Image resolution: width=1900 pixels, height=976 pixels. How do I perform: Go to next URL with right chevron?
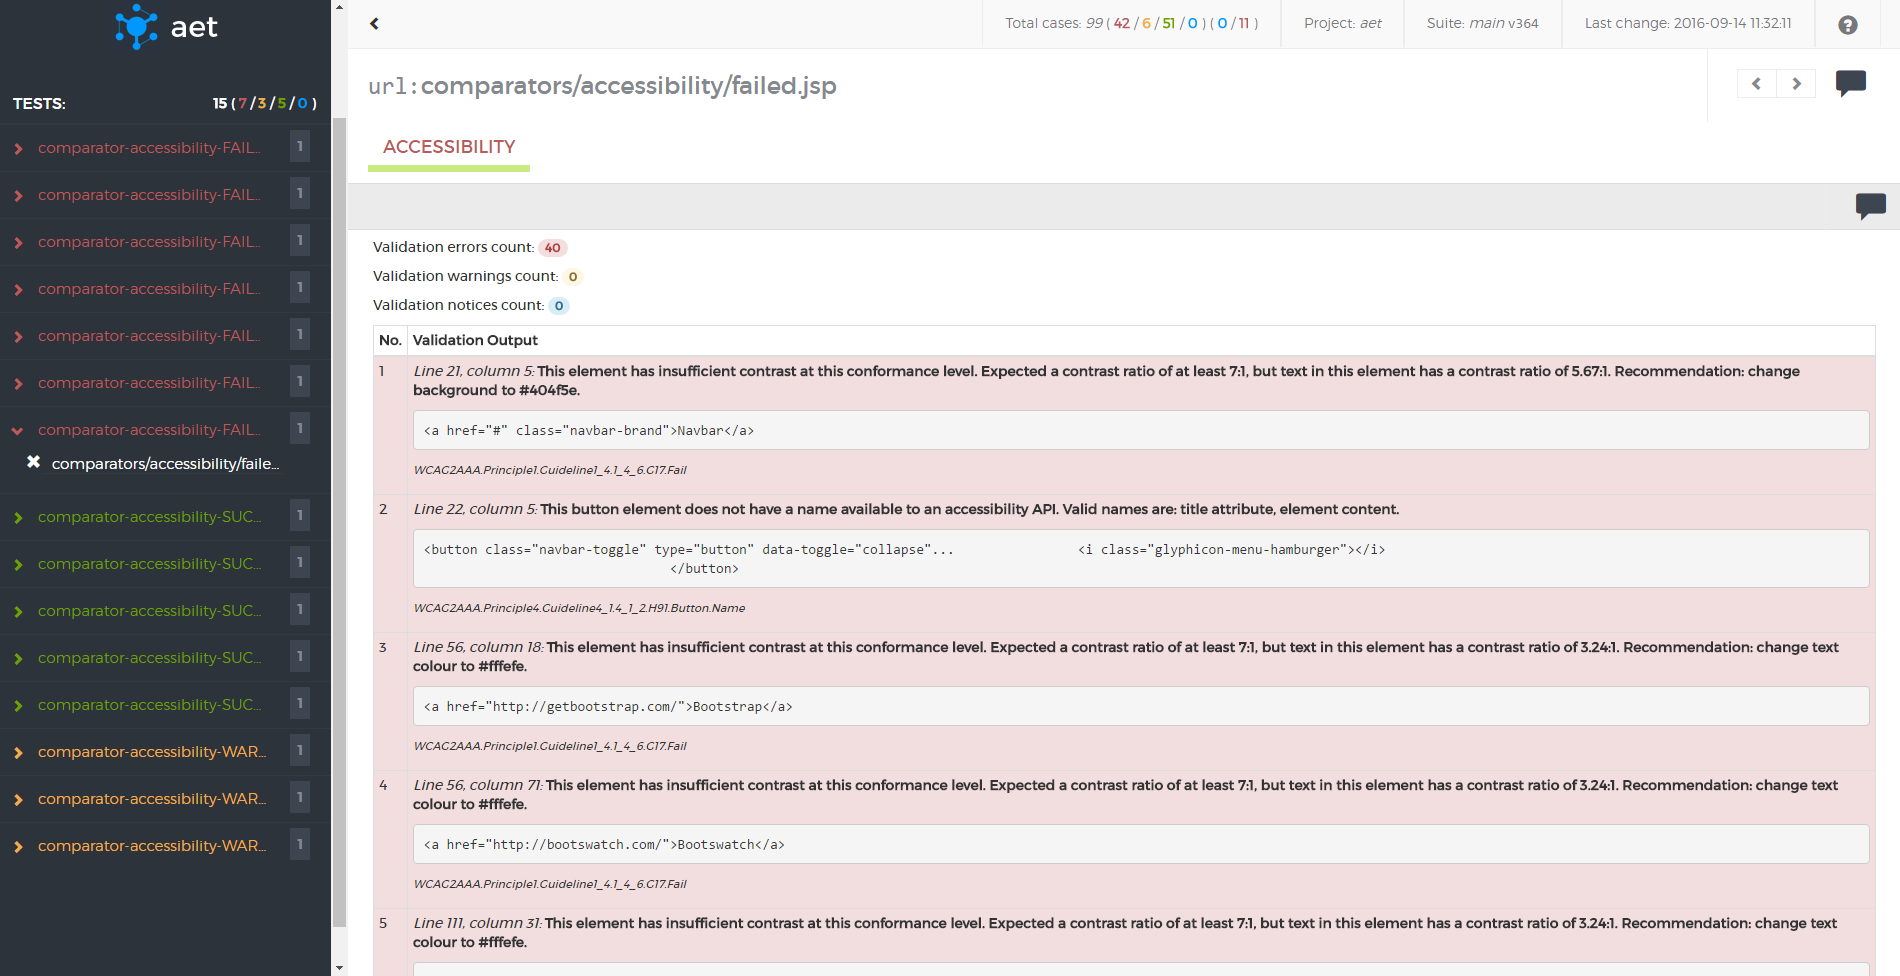(1796, 84)
